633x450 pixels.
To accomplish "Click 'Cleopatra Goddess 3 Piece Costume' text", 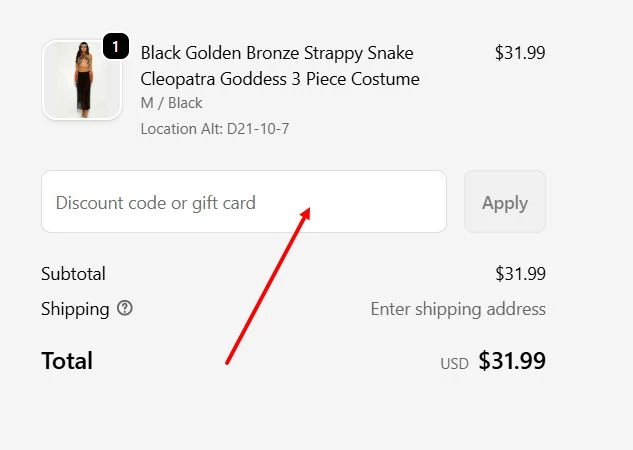I will [x=280, y=79].
